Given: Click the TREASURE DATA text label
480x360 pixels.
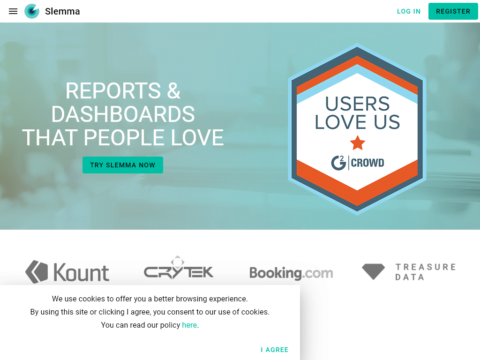Looking at the screenshot, I should click(426, 272).
